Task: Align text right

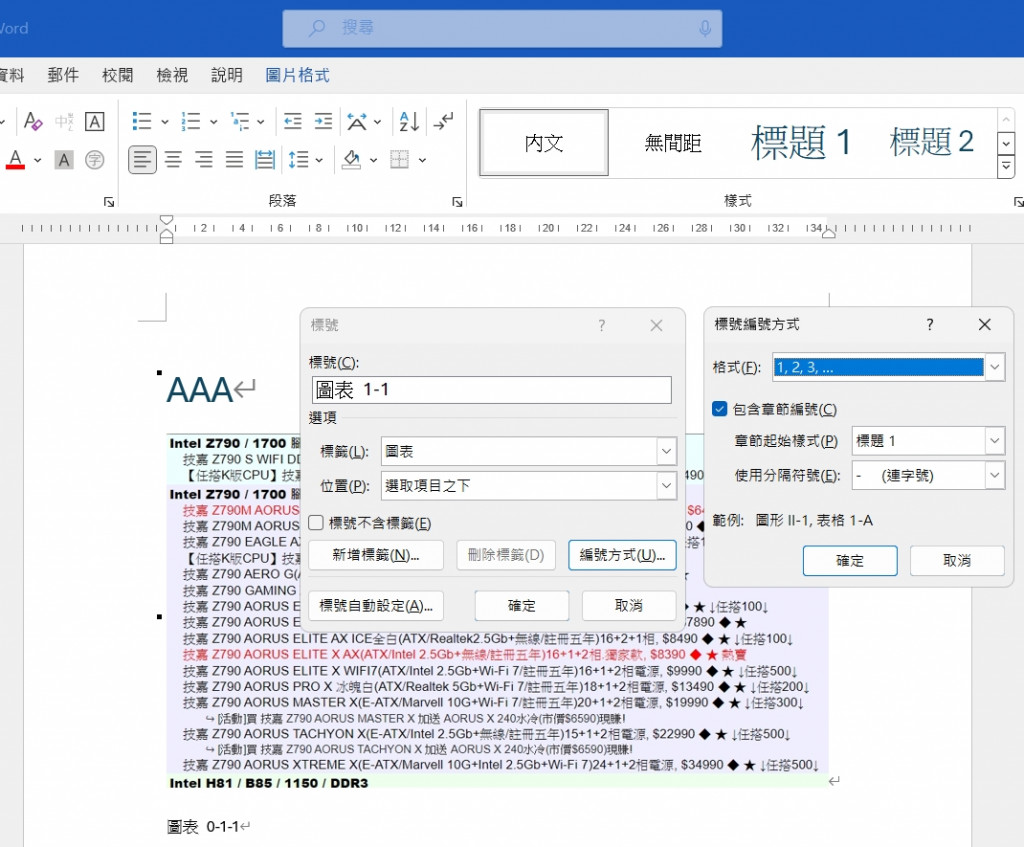Action: click(204, 159)
